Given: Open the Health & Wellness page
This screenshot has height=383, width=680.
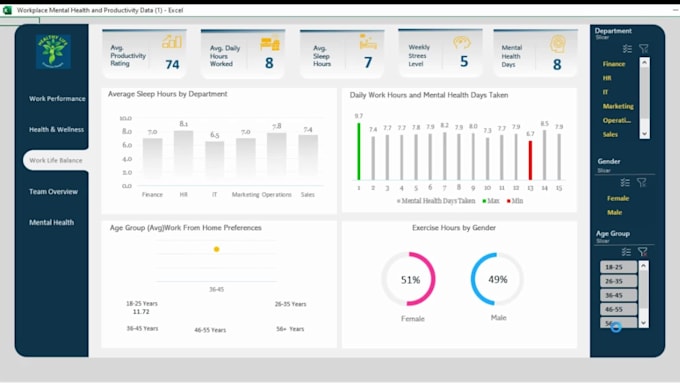Looking at the screenshot, I should click(56, 129).
